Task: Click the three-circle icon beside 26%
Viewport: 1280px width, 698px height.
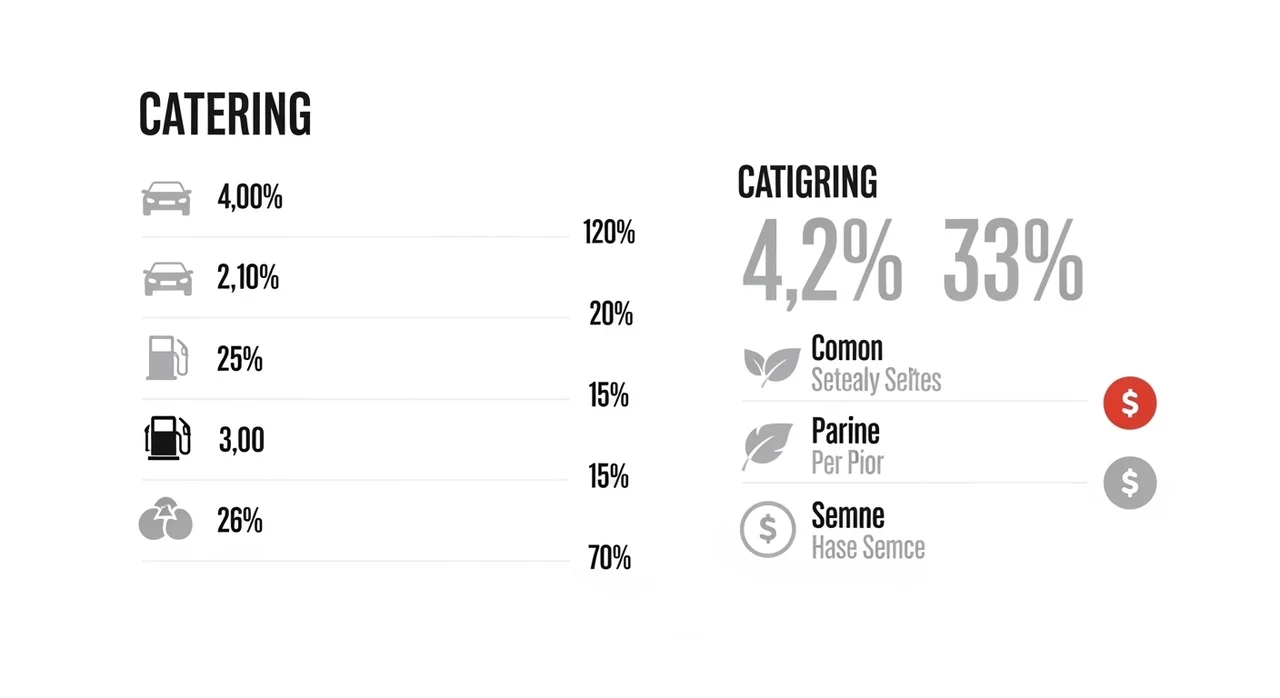Action: click(165, 520)
